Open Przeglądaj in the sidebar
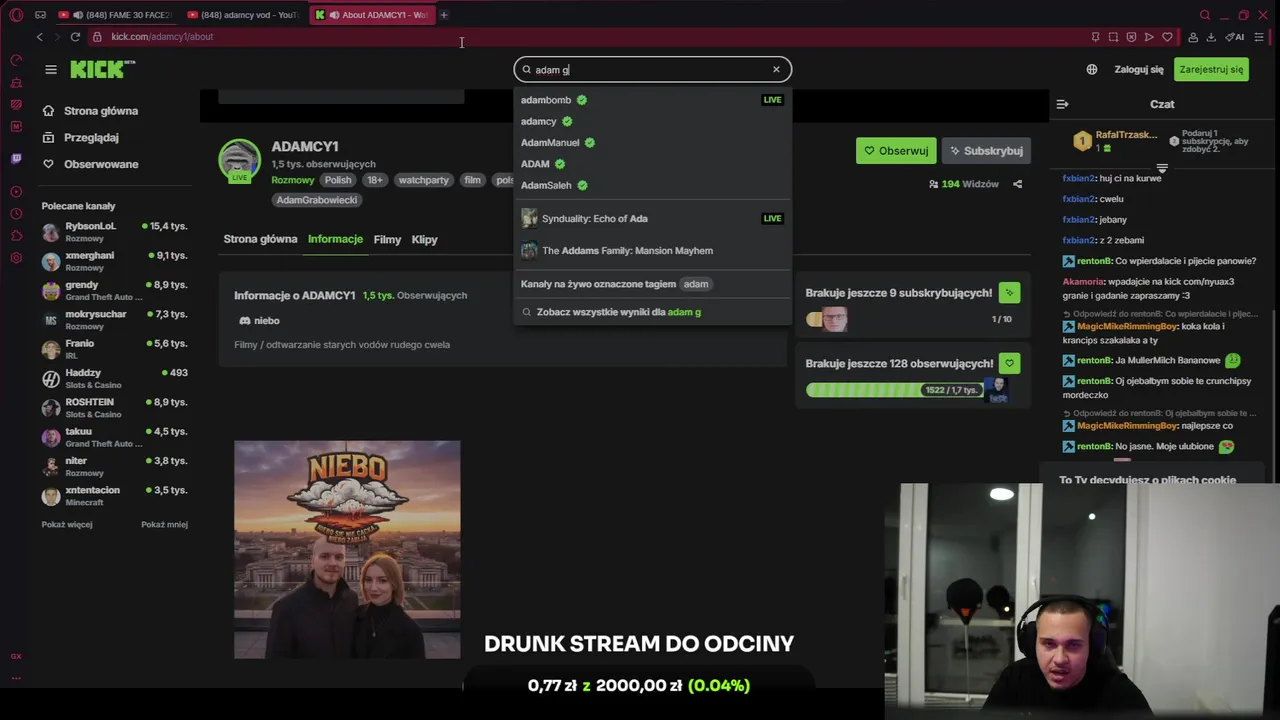The height and width of the screenshot is (720, 1280). click(91, 137)
